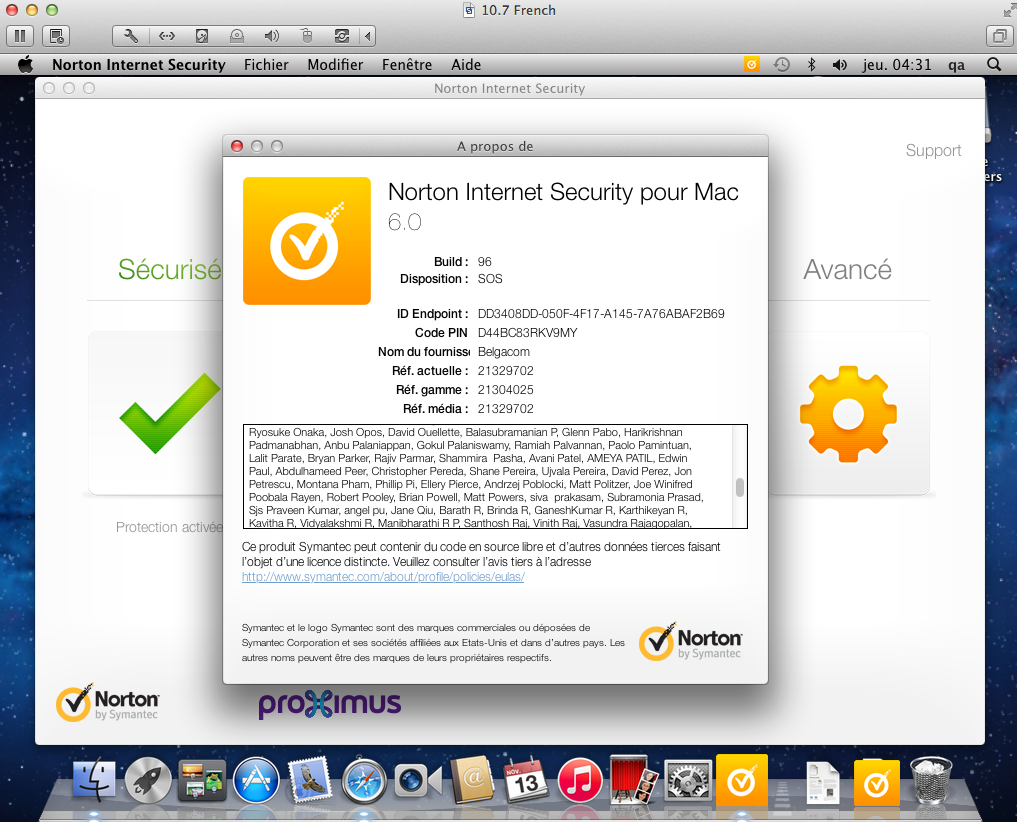Image resolution: width=1017 pixels, height=822 pixels.
Task: Open System Preferences from the Dock
Action: (688, 780)
